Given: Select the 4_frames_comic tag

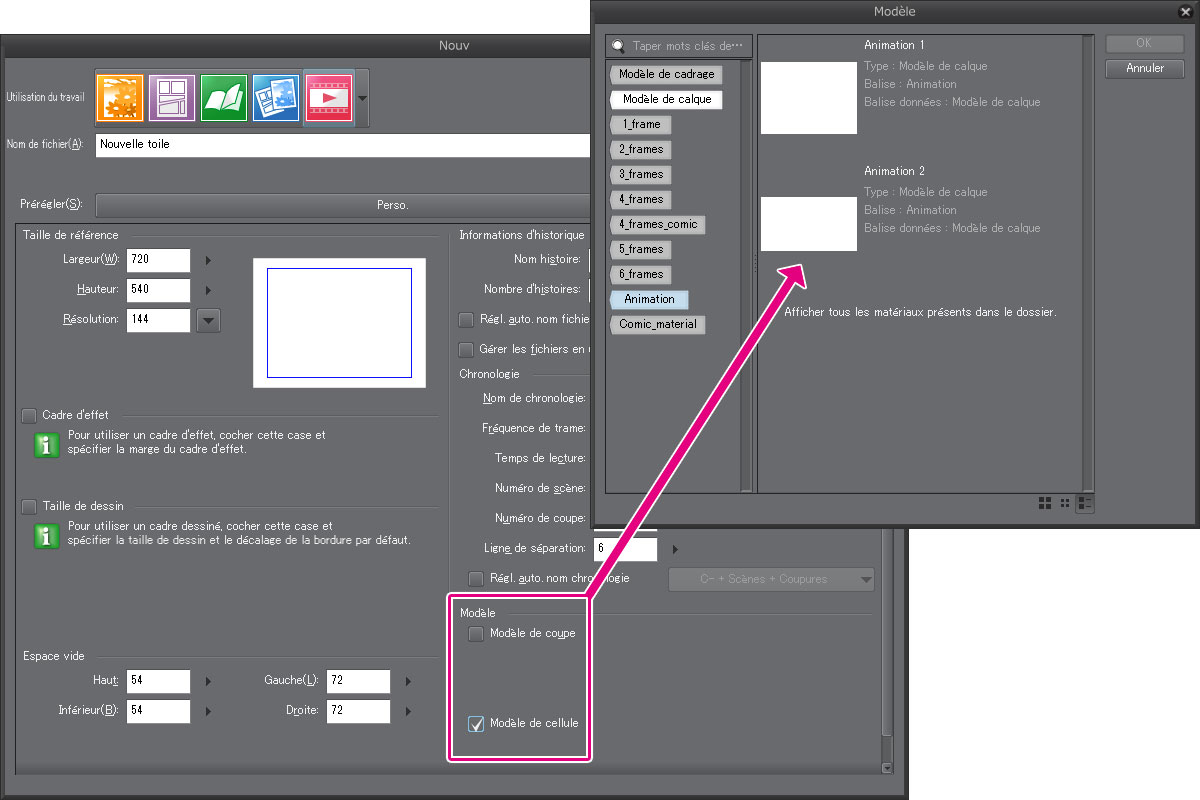Looking at the screenshot, I should (x=657, y=224).
